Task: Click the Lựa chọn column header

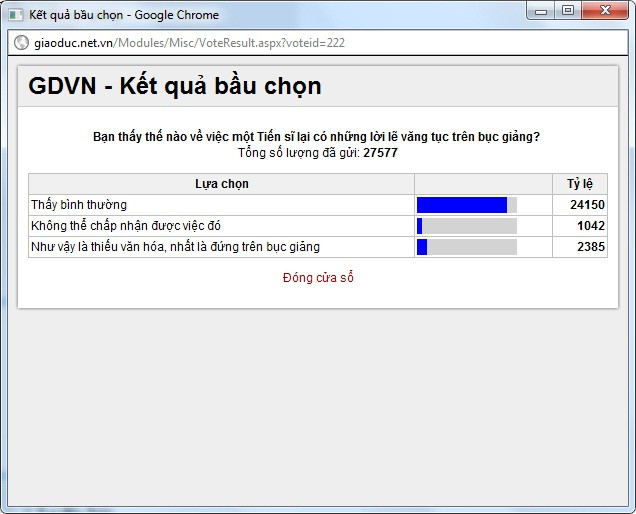Action: 221,184
